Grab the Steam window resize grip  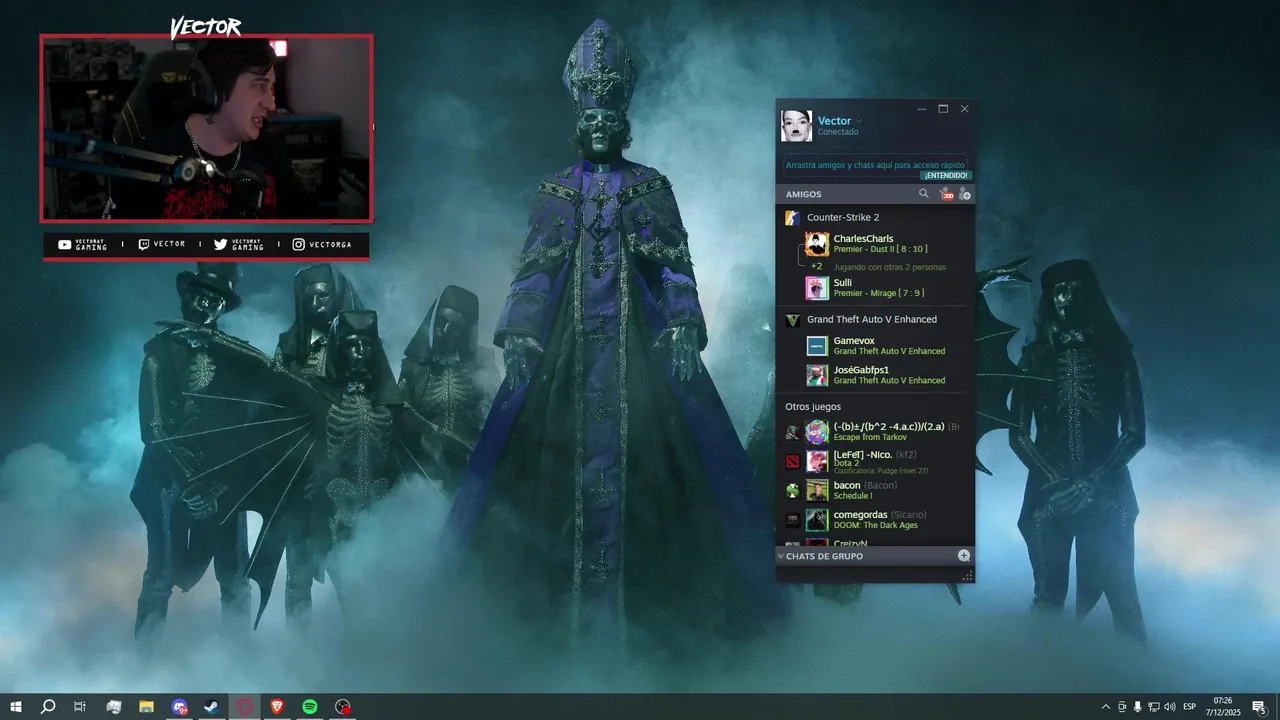coord(967,576)
